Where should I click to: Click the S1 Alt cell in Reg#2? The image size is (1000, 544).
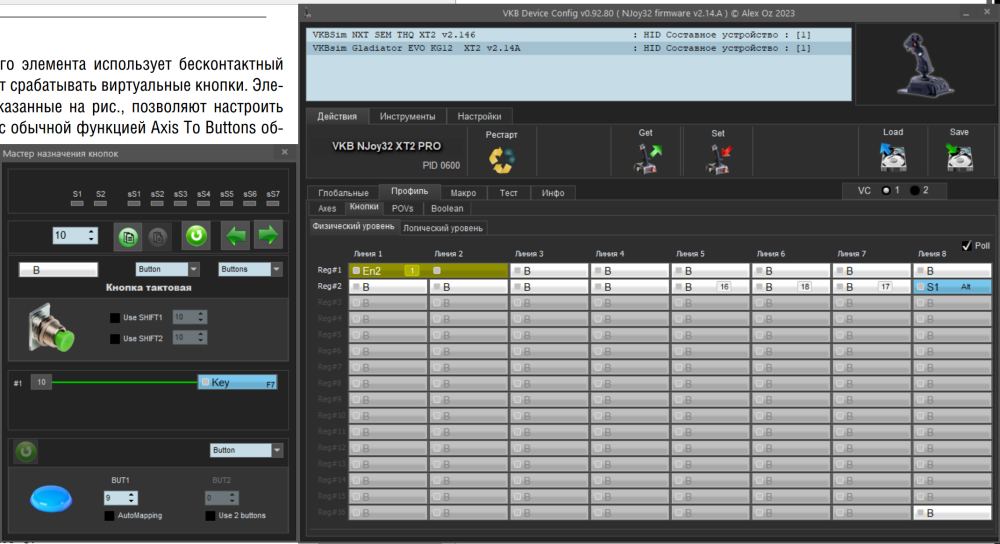tap(952, 287)
